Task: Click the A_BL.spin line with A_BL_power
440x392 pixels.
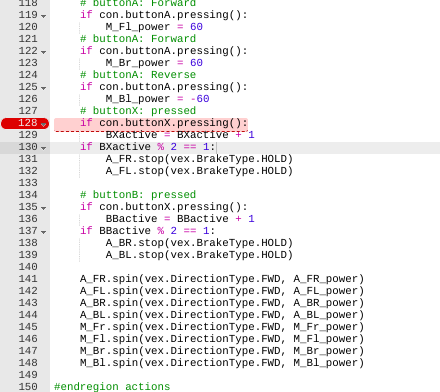Action: tap(222, 315)
